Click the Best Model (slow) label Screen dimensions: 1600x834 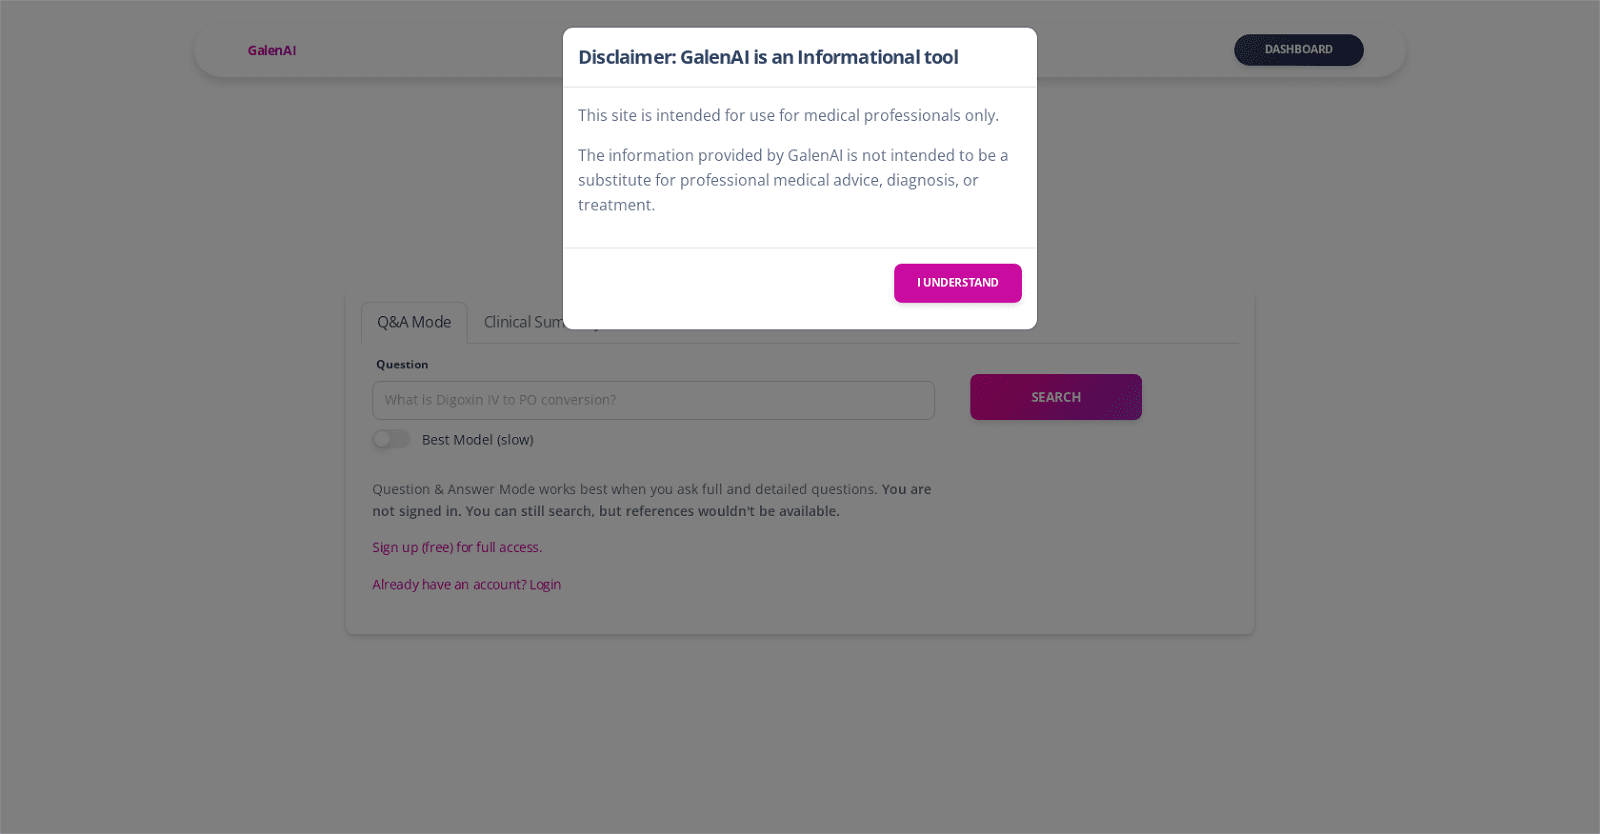(477, 440)
